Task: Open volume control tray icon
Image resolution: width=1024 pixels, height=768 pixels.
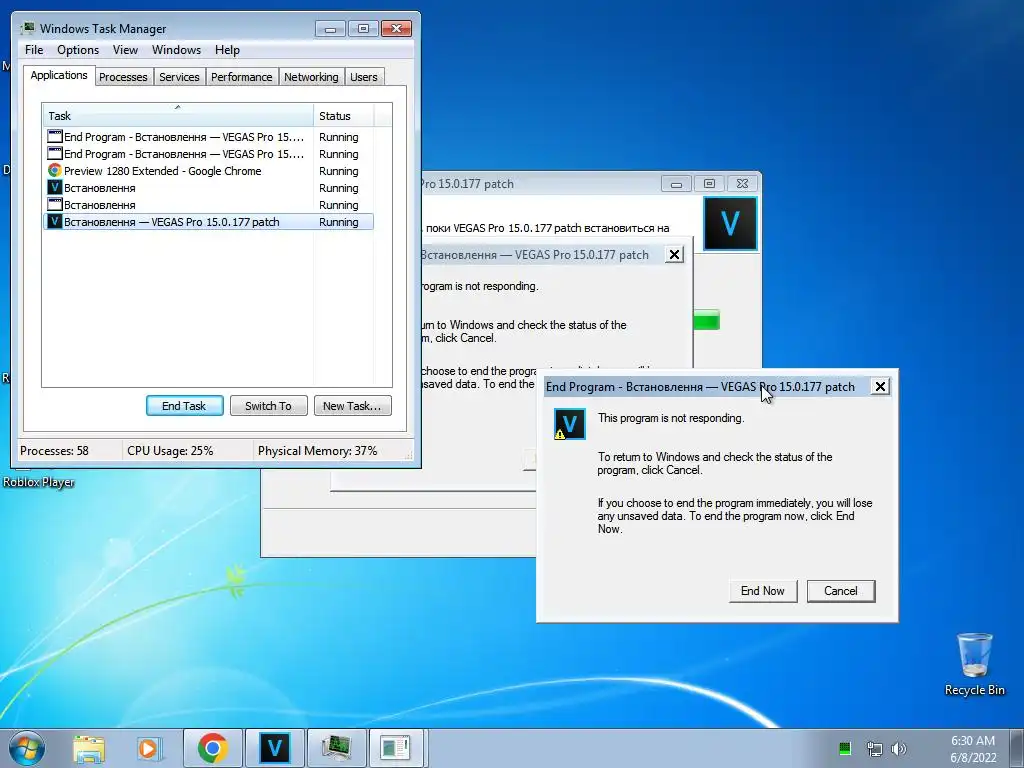Action: (x=899, y=748)
